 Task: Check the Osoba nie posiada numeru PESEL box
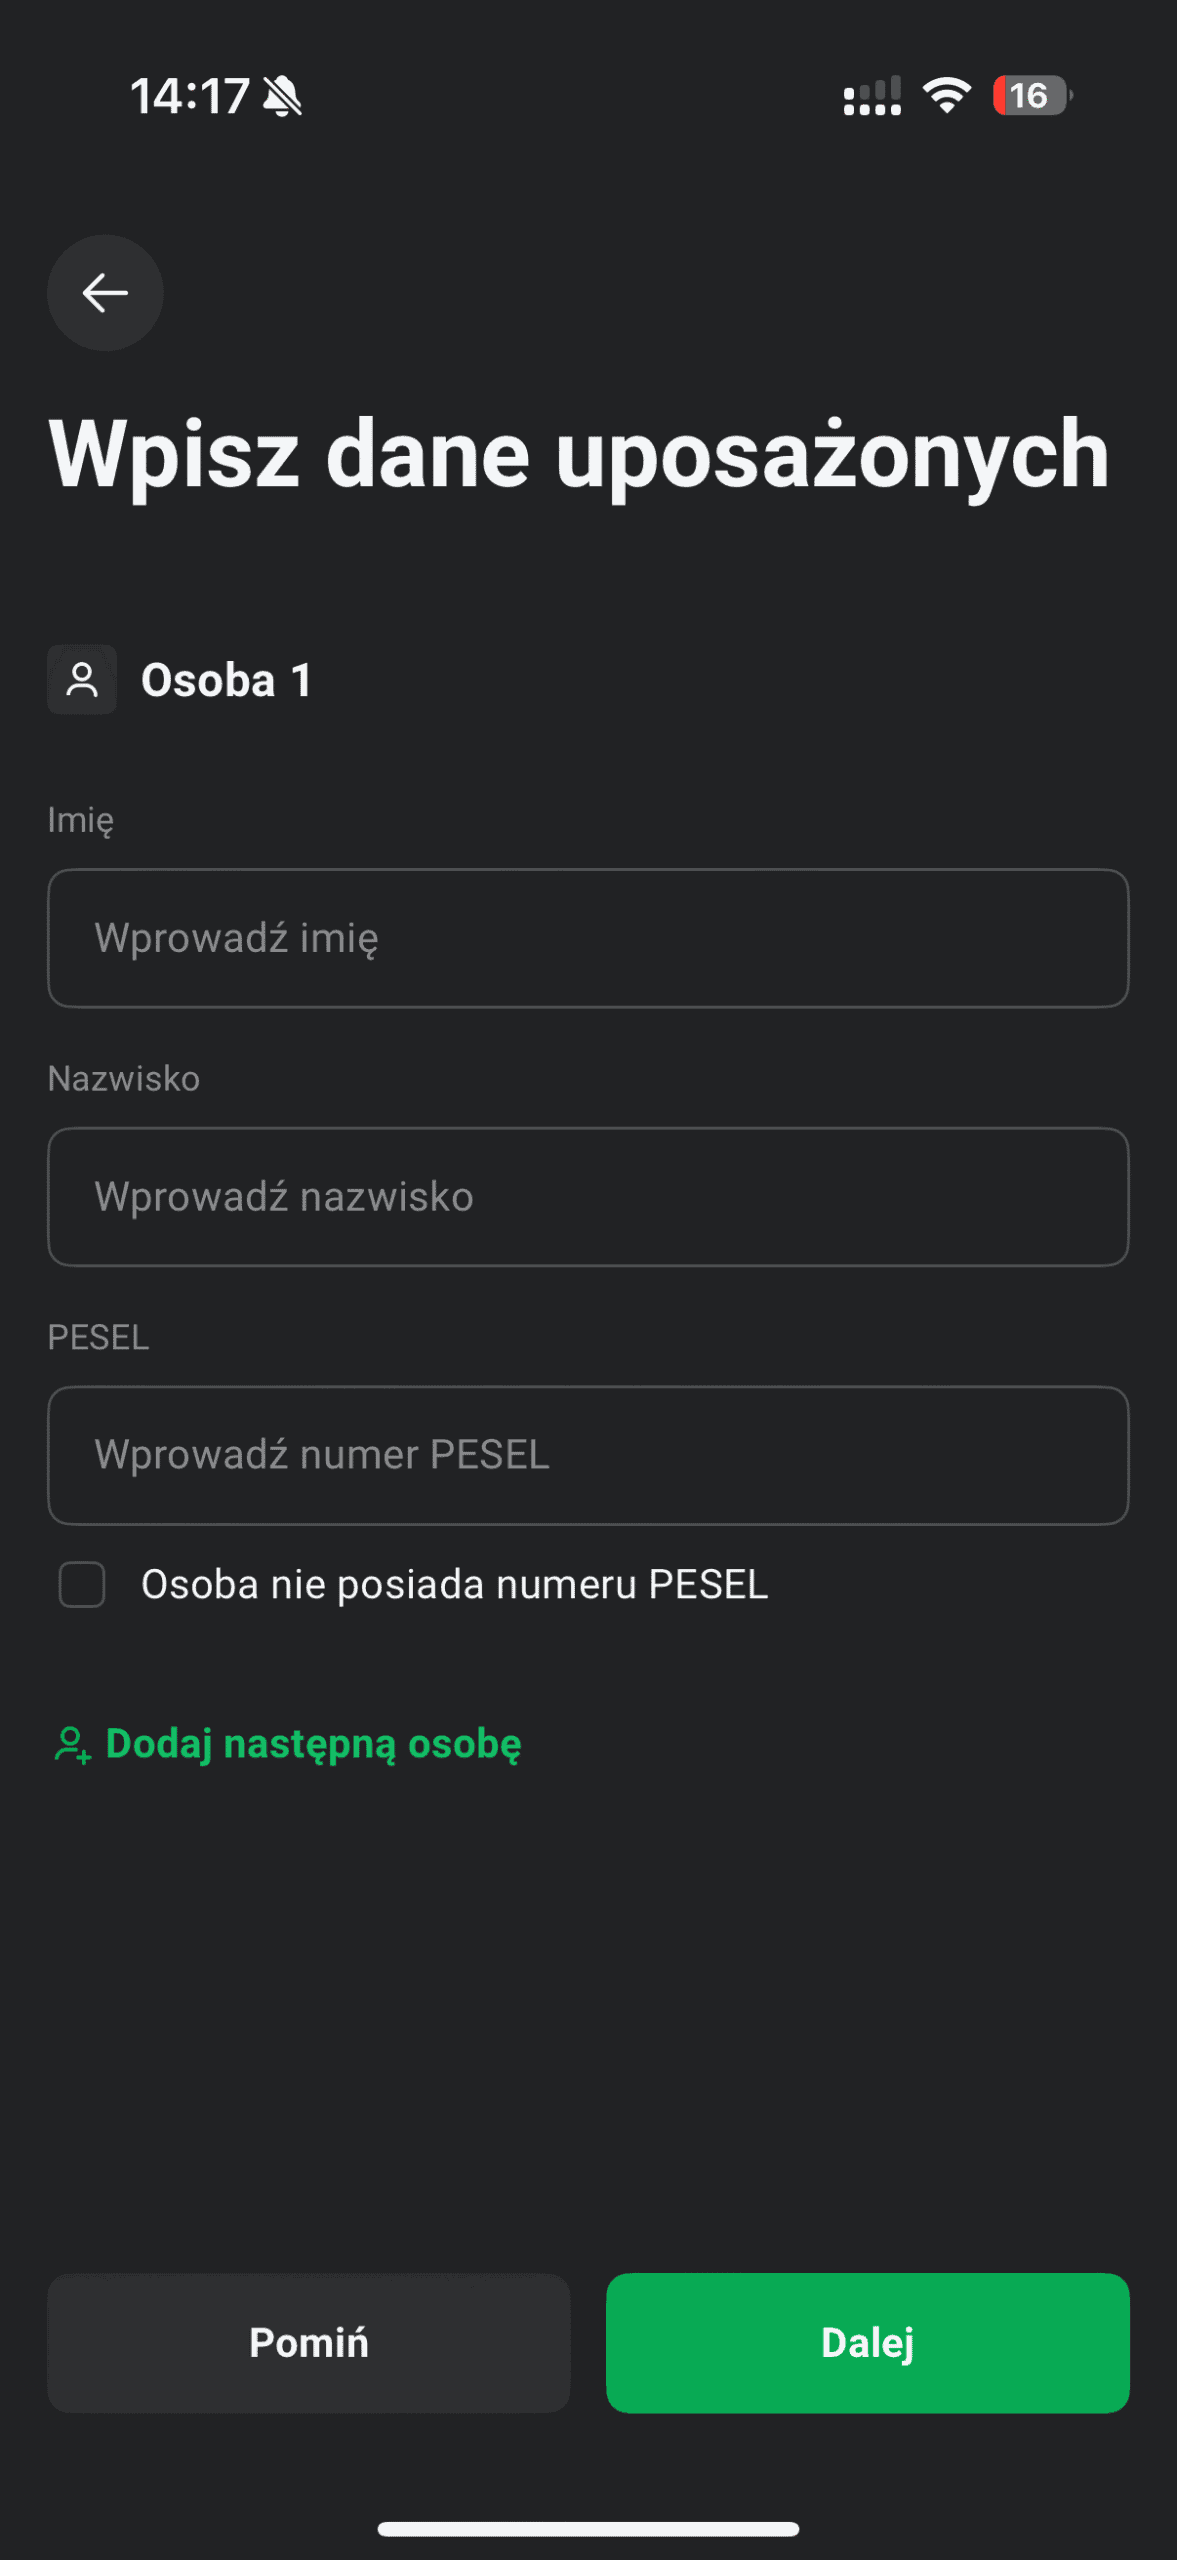tap(82, 1585)
